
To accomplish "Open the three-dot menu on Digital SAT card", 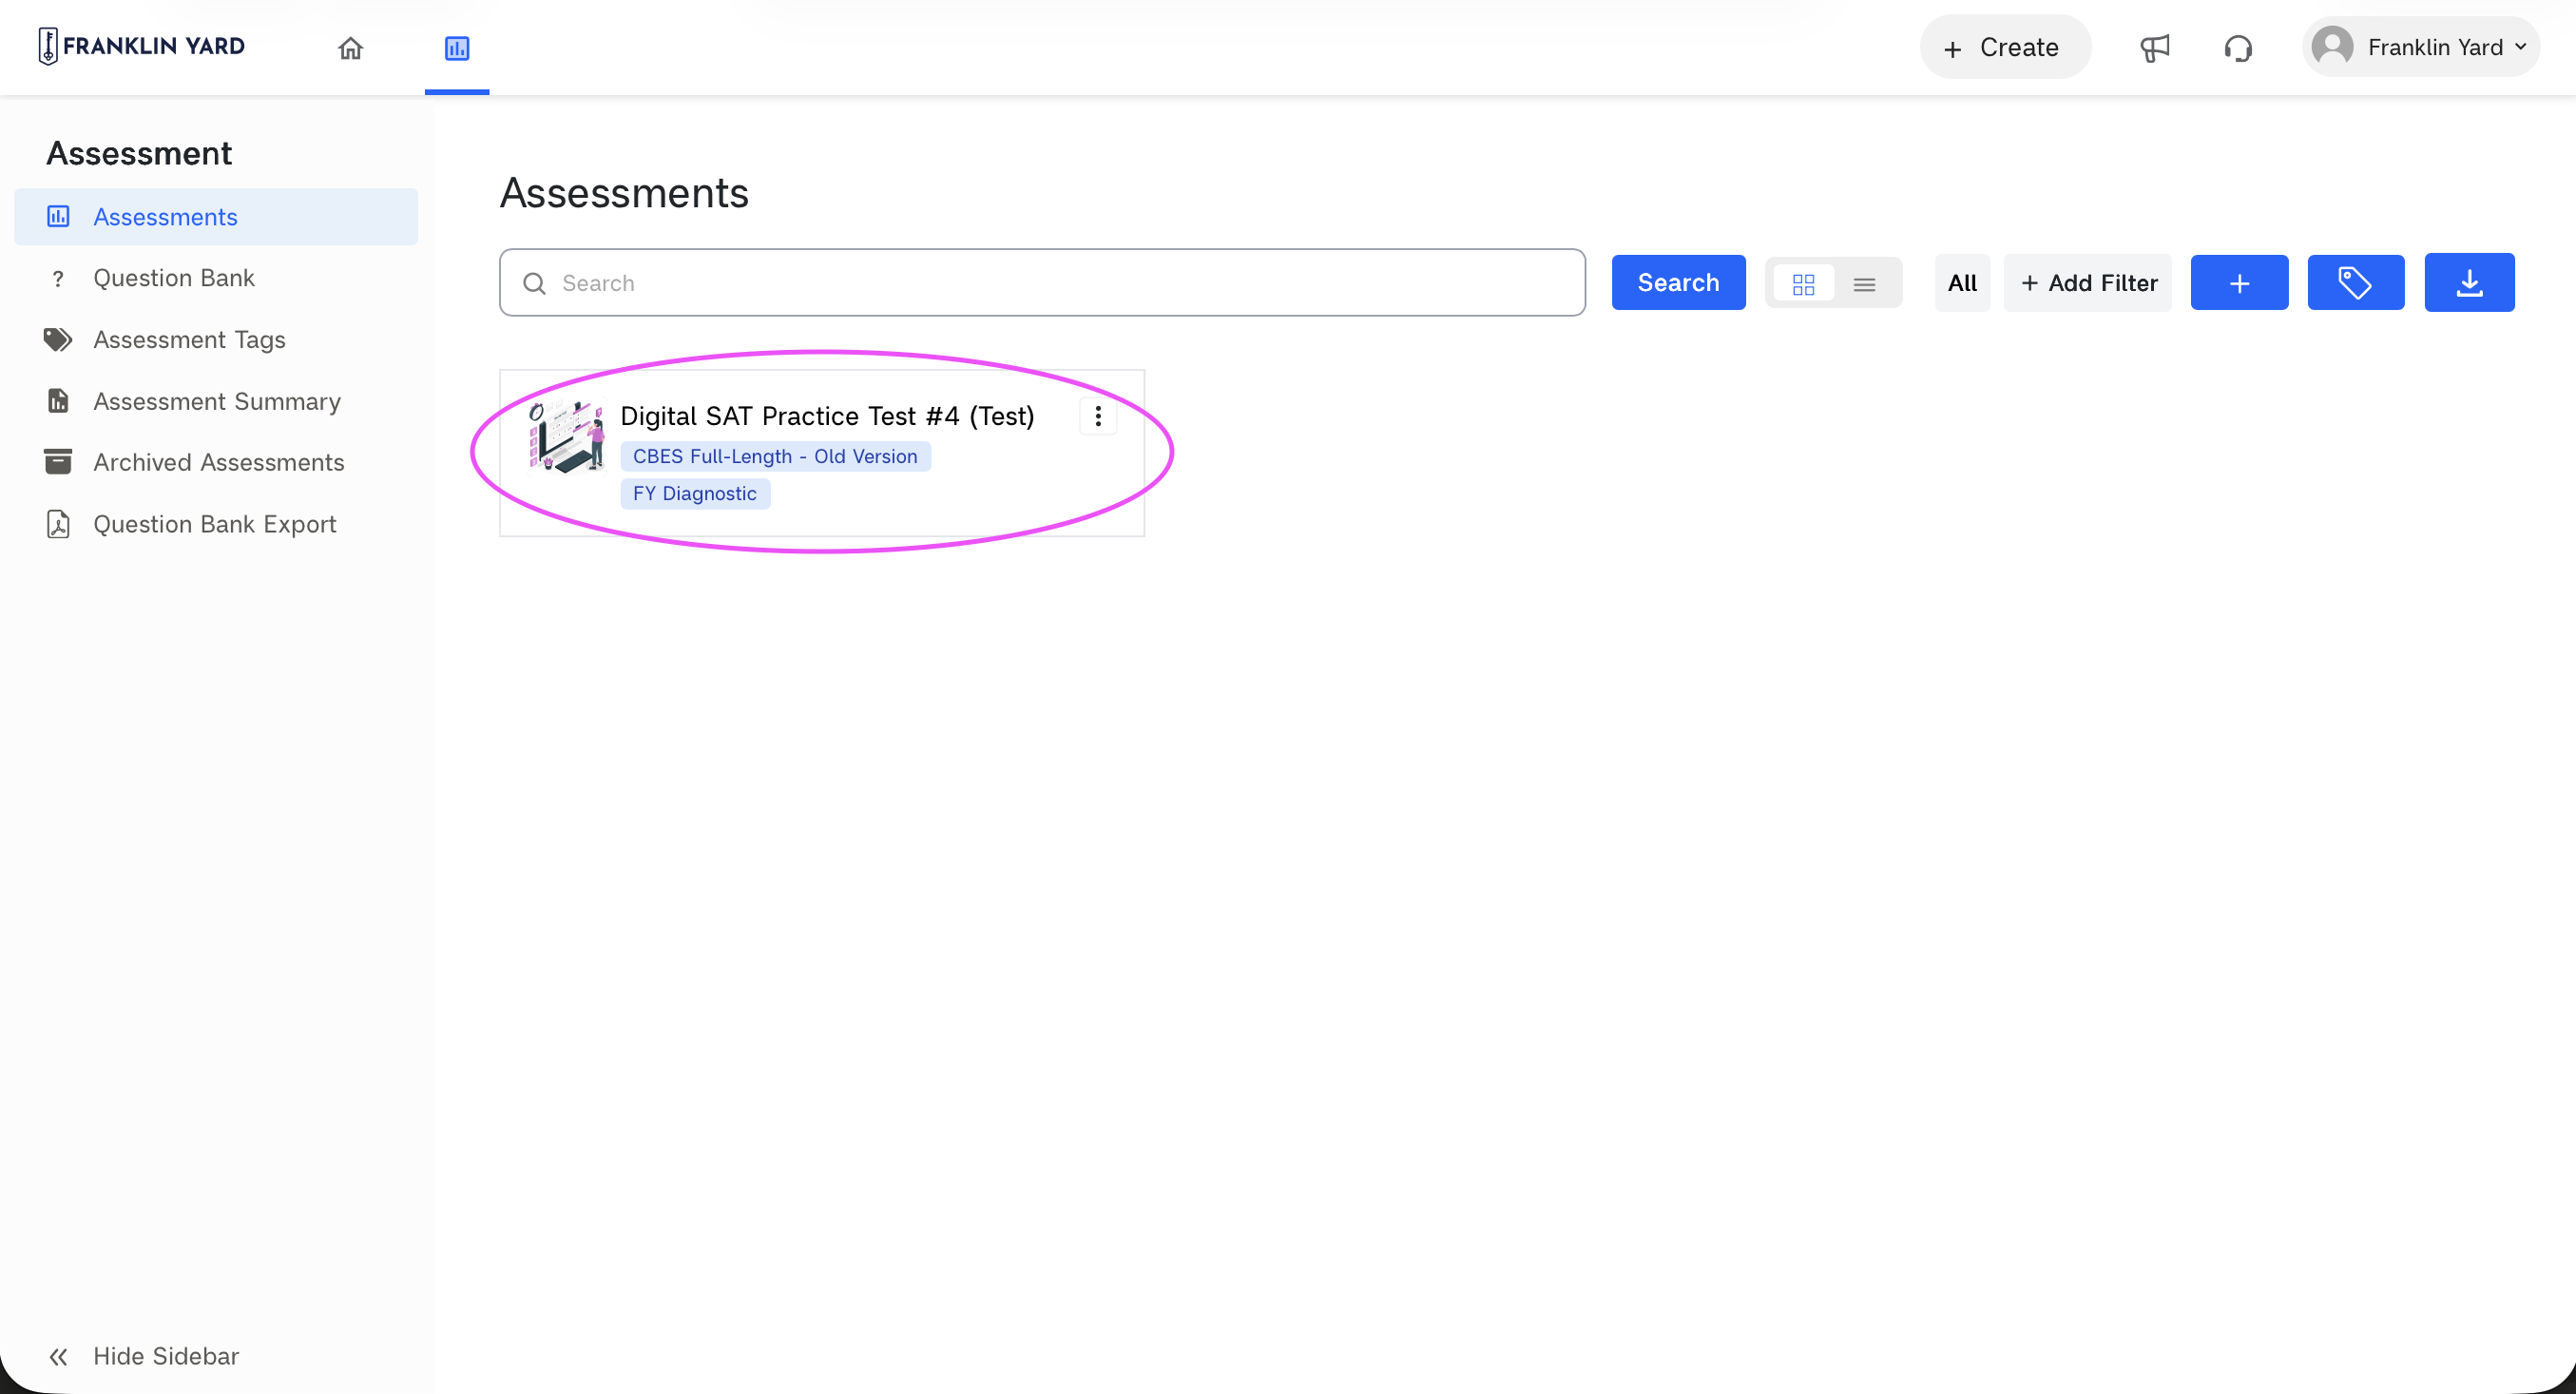I will pyautogui.click(x=1098, y=416).
